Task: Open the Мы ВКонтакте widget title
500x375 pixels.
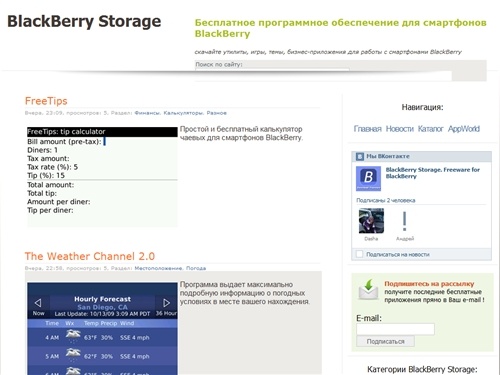Action: tap(388, 156)
